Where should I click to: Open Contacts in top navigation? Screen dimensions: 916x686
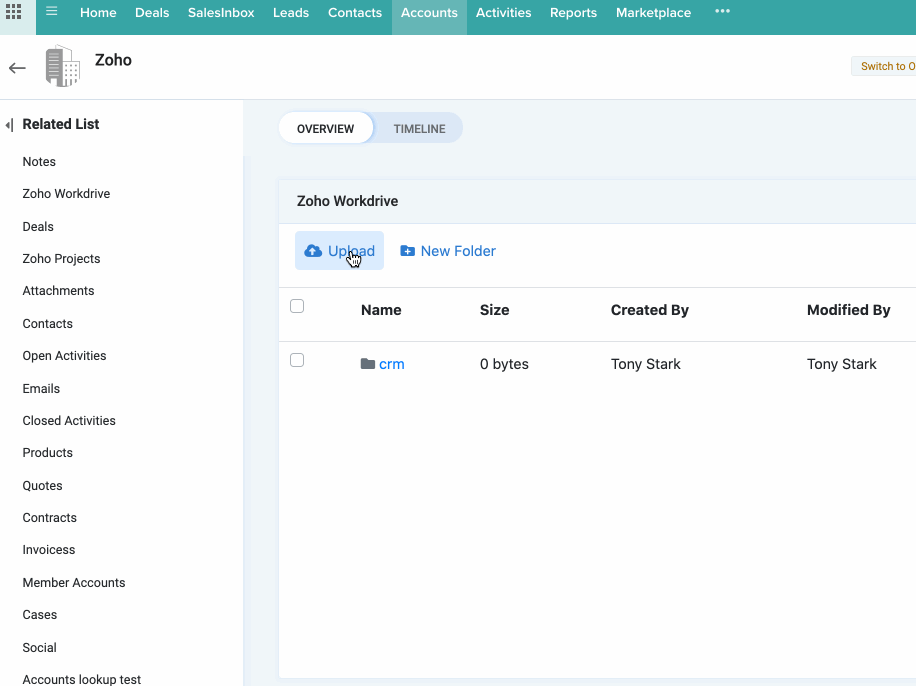point(355,13)
